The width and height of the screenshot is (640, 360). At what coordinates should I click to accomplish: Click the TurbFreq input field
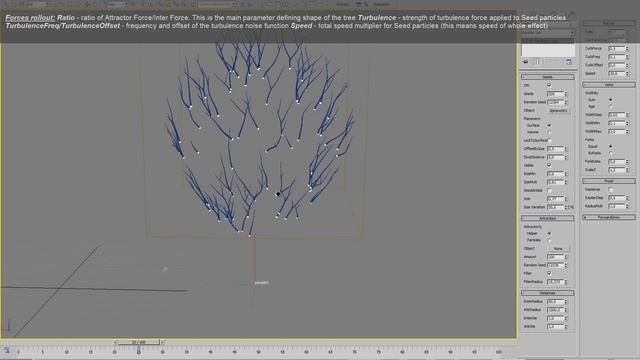click(616, 57)
